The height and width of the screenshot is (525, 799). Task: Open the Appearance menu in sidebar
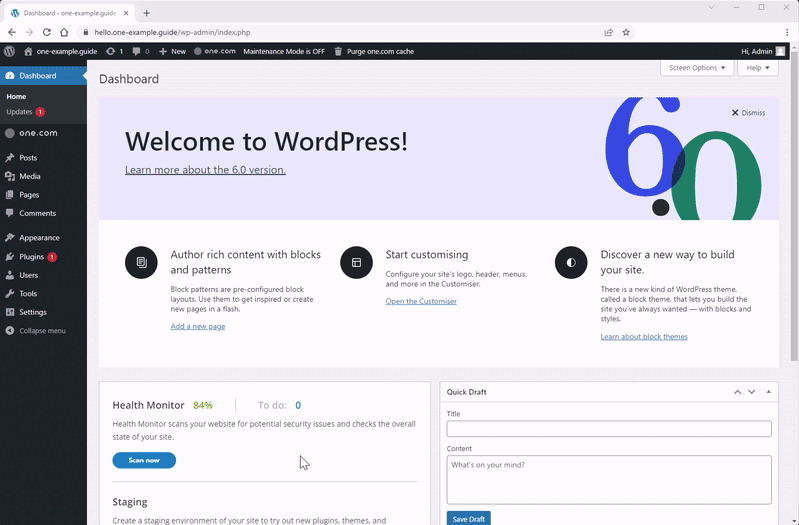click(x=39, y=238)
